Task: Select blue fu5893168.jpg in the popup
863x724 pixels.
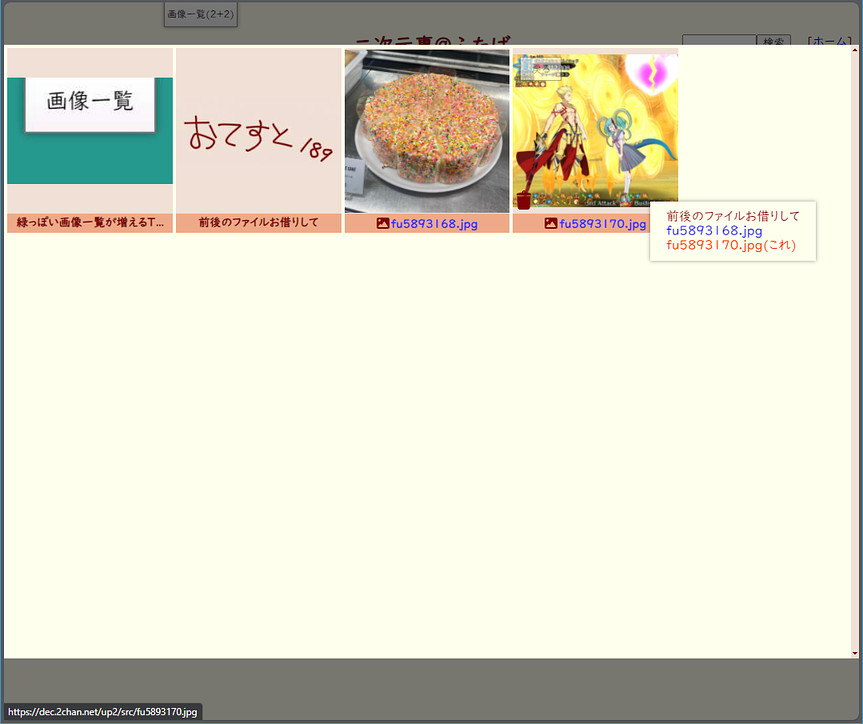Action: click(x=714, y=231)
